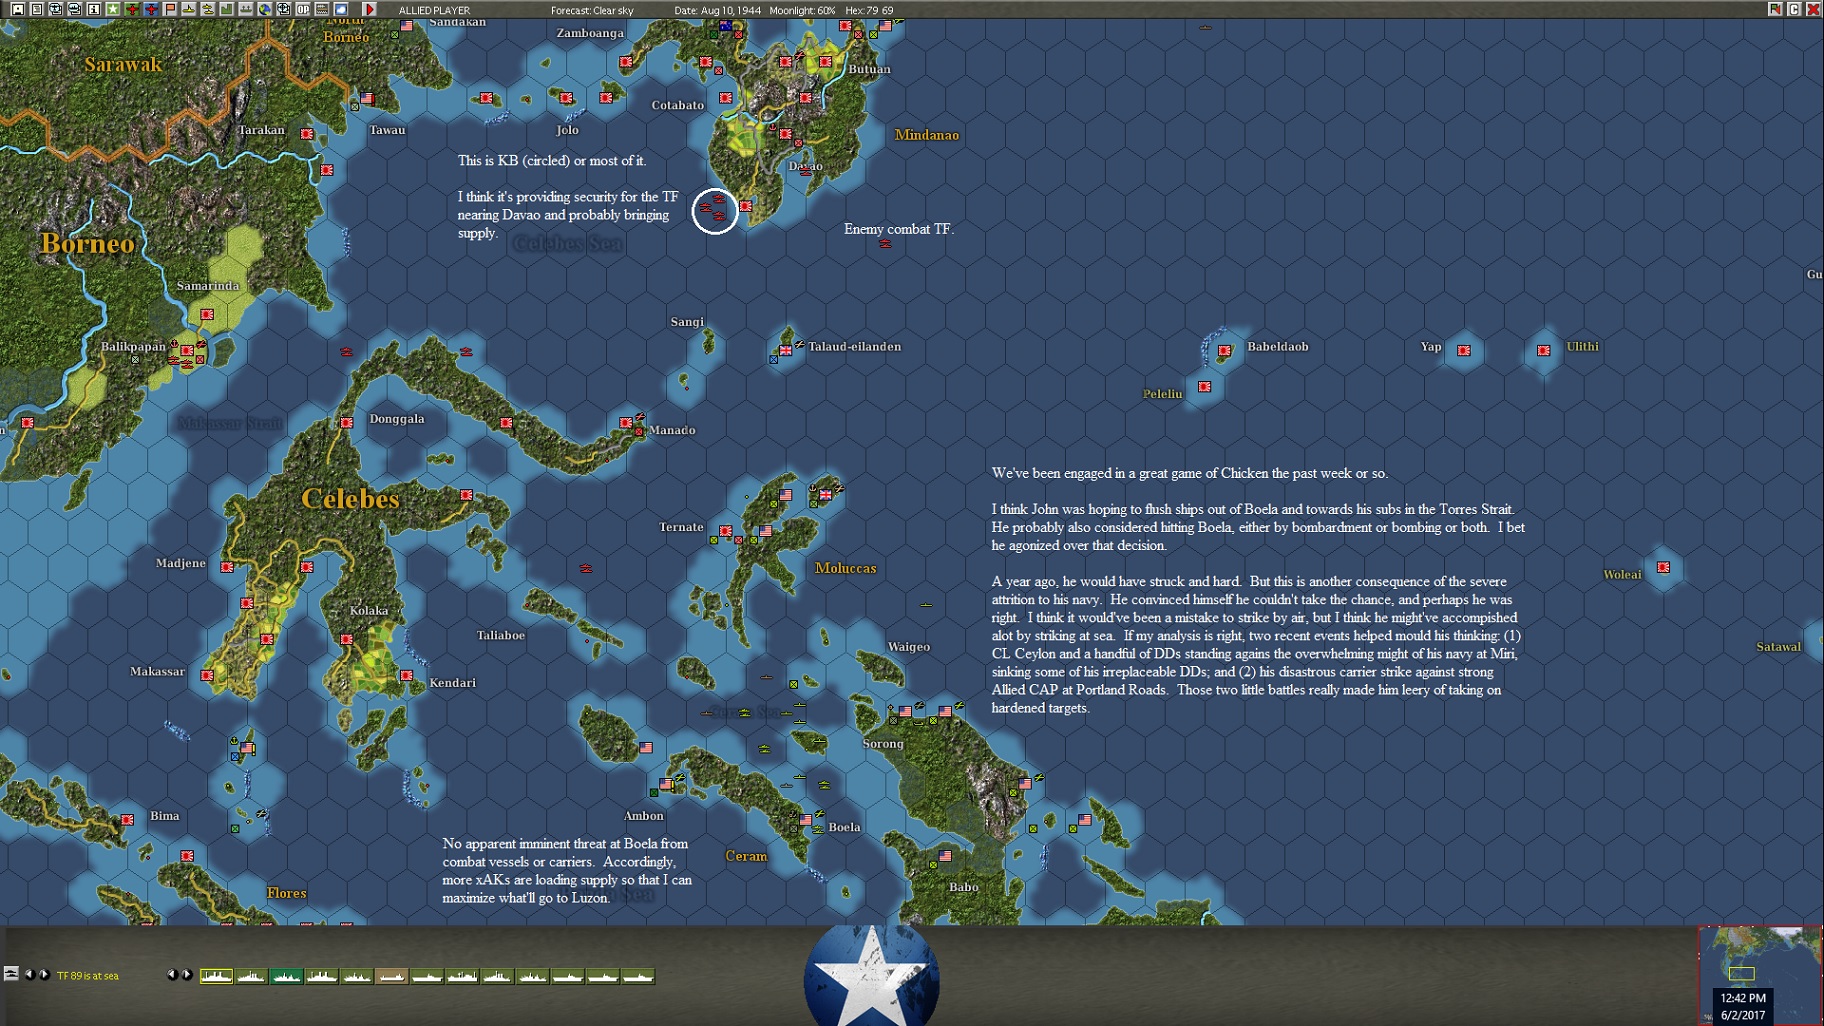Click the orange flag toolbar icon
The width and height of the screenshot is (1824, 1026).
tap(169, 9)
